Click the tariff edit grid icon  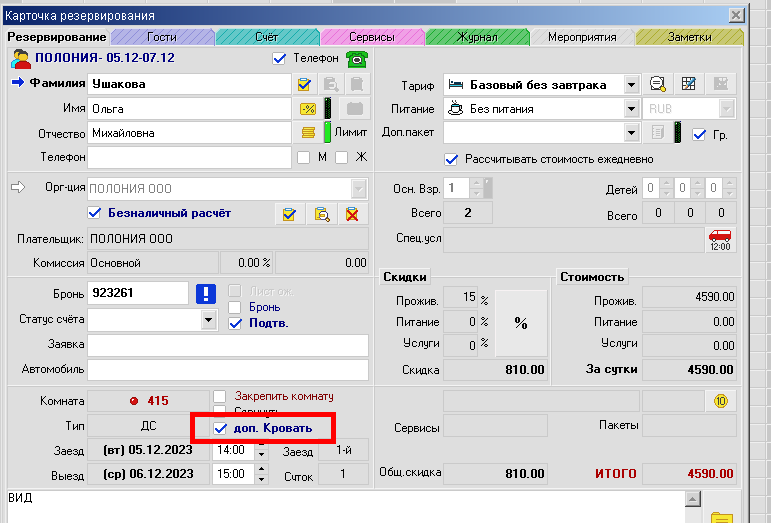pyautogui.click(x=688, y=84)
